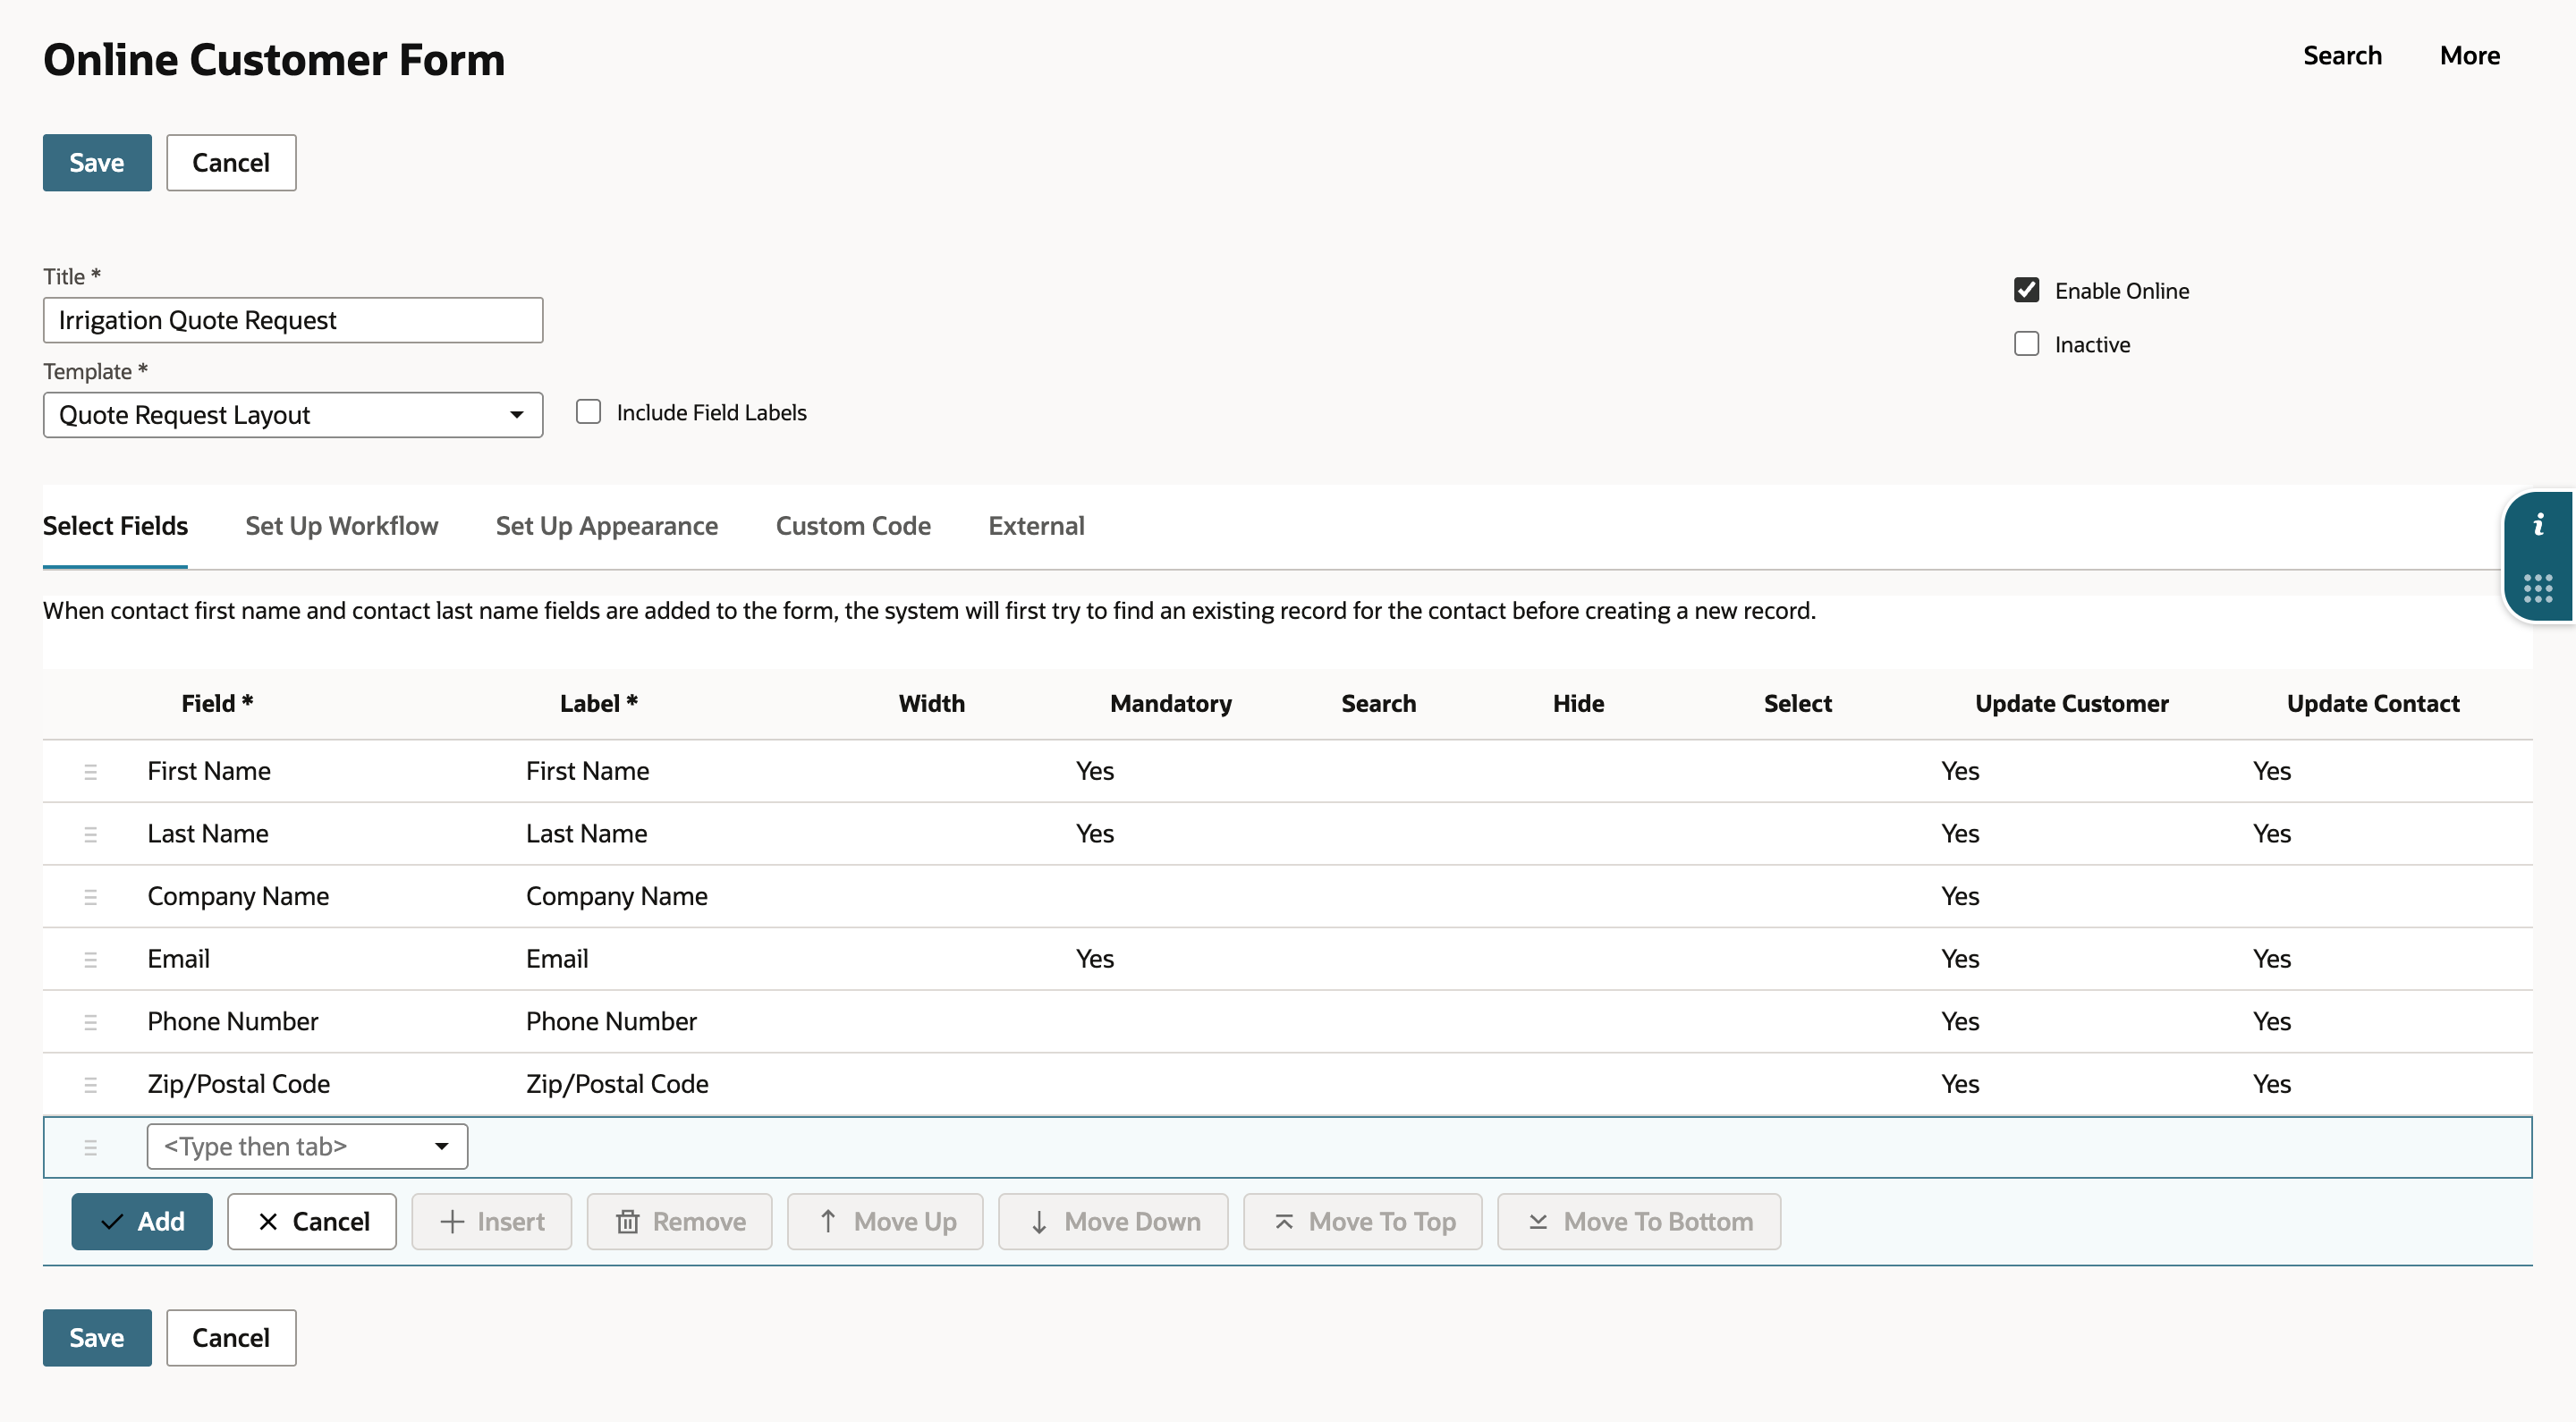Click the drag handle for First Name row
2576x1422 pixels.
[x=90, y=771]
